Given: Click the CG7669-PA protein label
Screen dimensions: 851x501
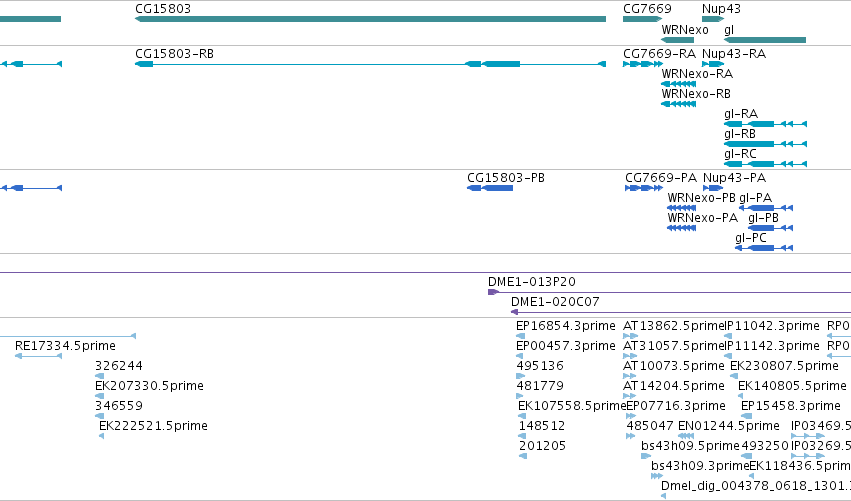Looking at the screenshot, I should [x=661, y=178].
